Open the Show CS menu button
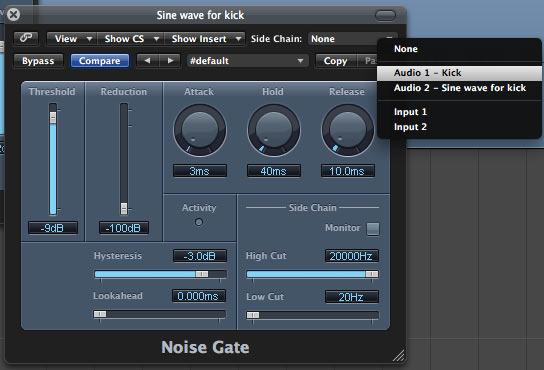The width and height of the screenshot is (544, 370). (130, 39)
